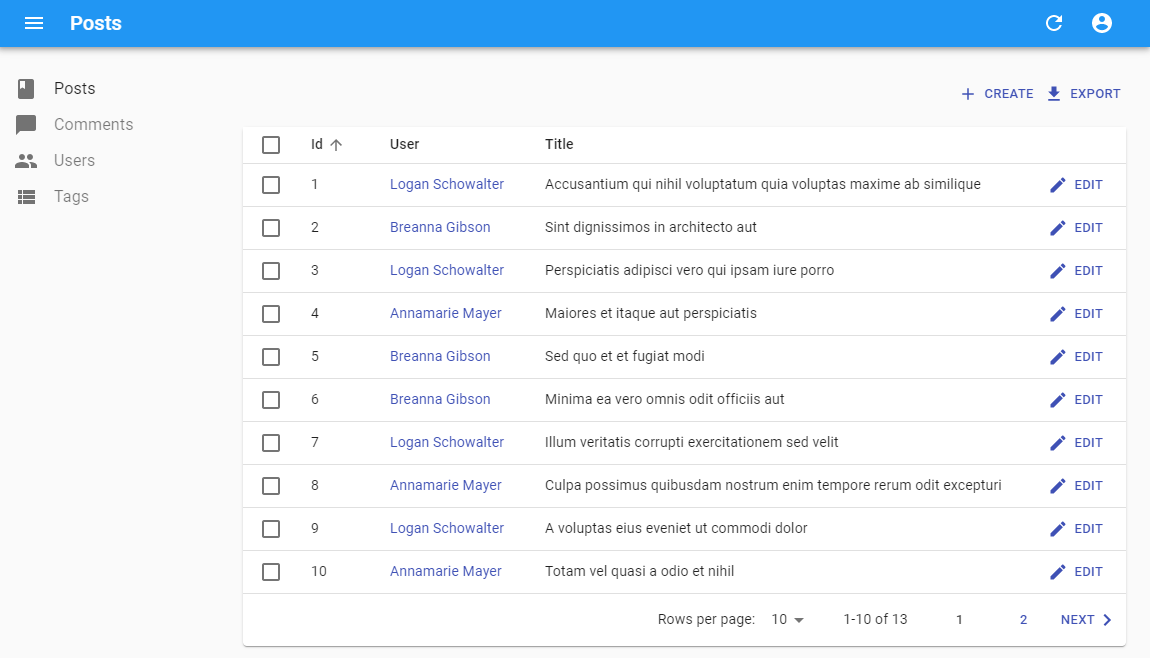Open the Tags section in sidebar
Image resolution: width=1150 pixels, height=658 pixels.
pyautogui.click(x=71, y=197)
